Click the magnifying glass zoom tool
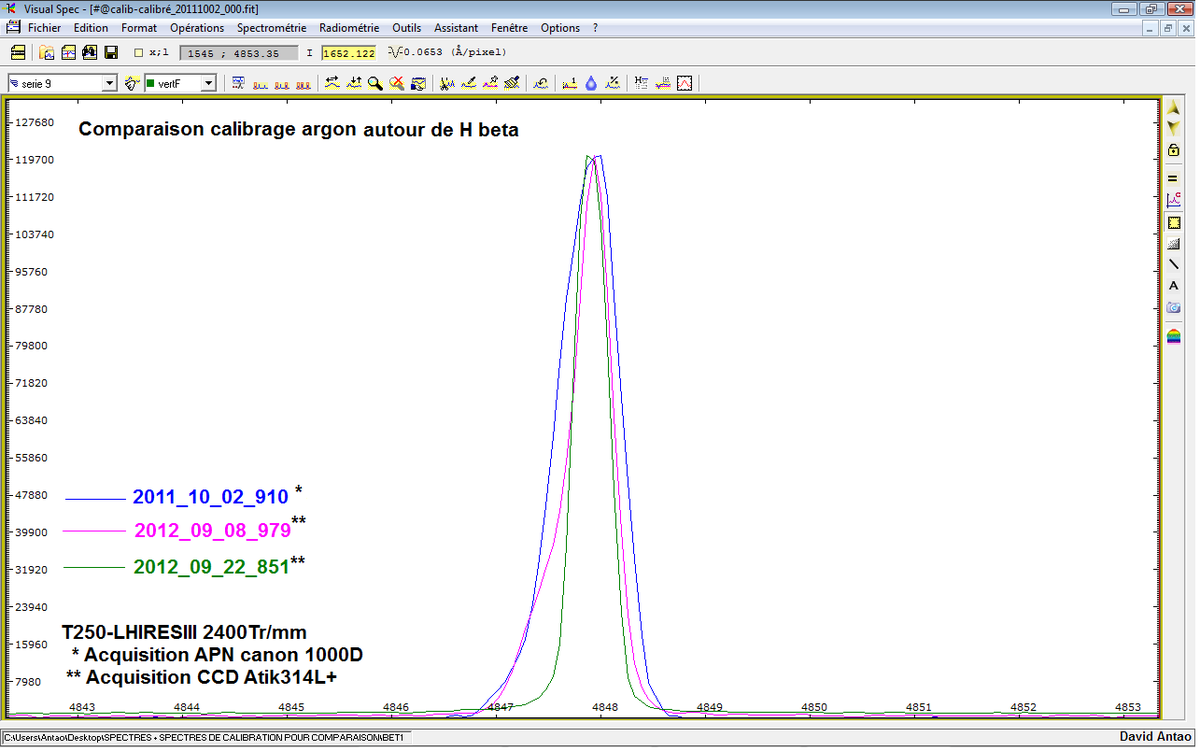Viewport: 1200px width, 751px height. (375, 84)
